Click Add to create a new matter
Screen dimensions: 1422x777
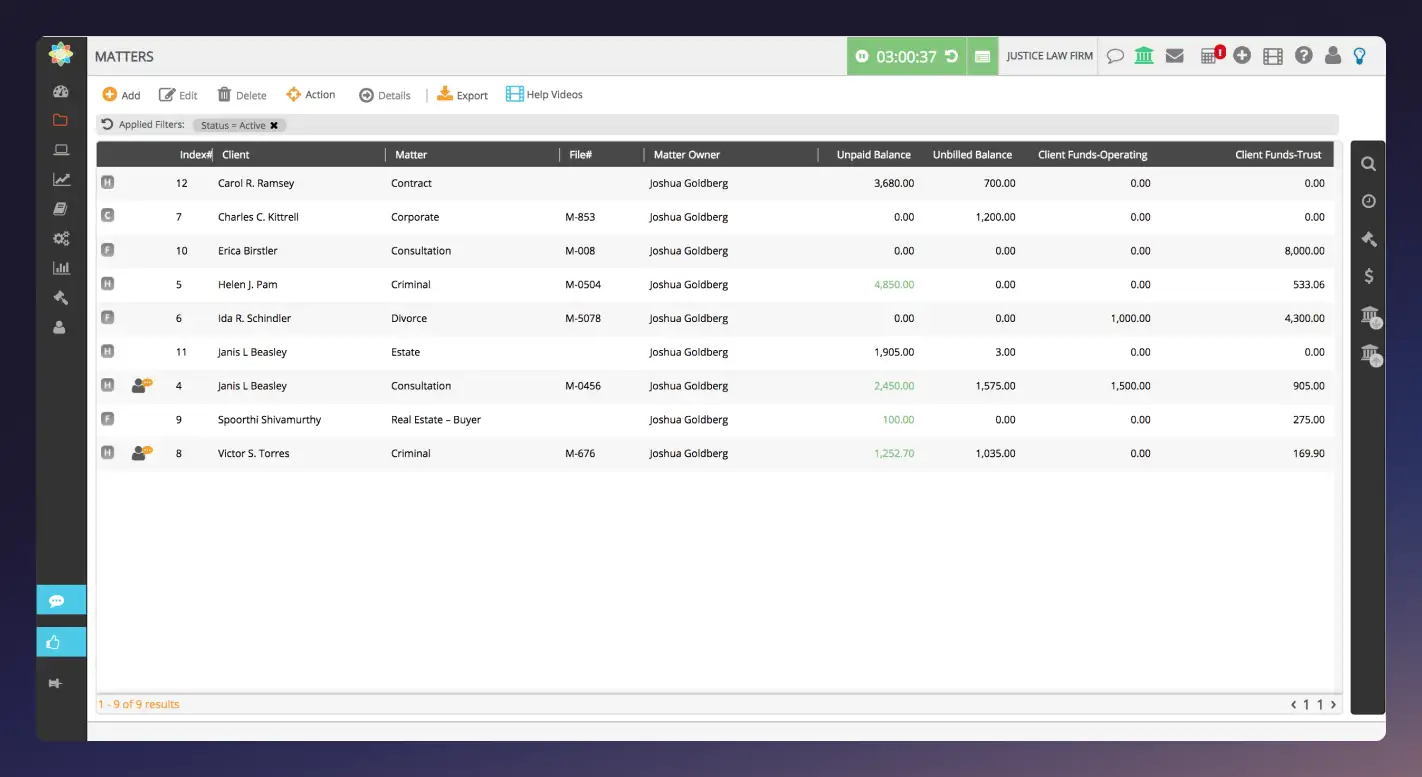coord(120,94)
